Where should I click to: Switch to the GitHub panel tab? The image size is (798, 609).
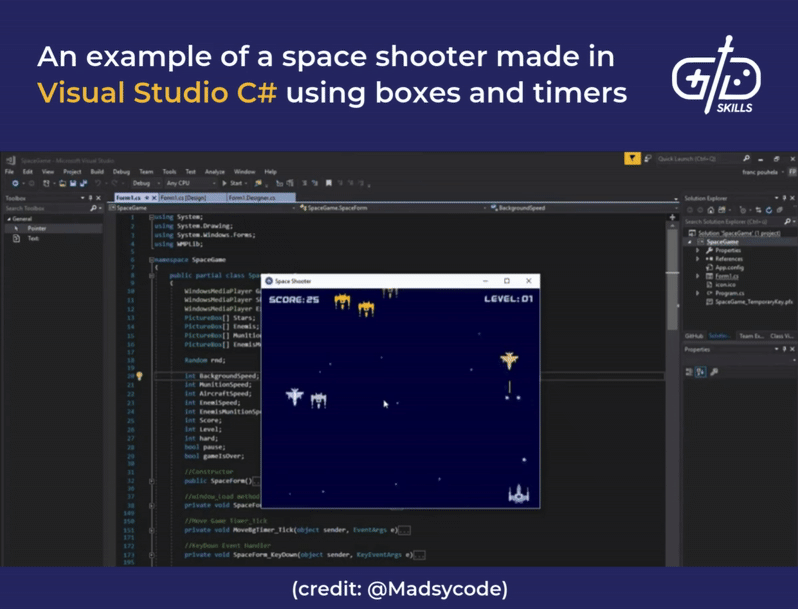coord(693,336)
